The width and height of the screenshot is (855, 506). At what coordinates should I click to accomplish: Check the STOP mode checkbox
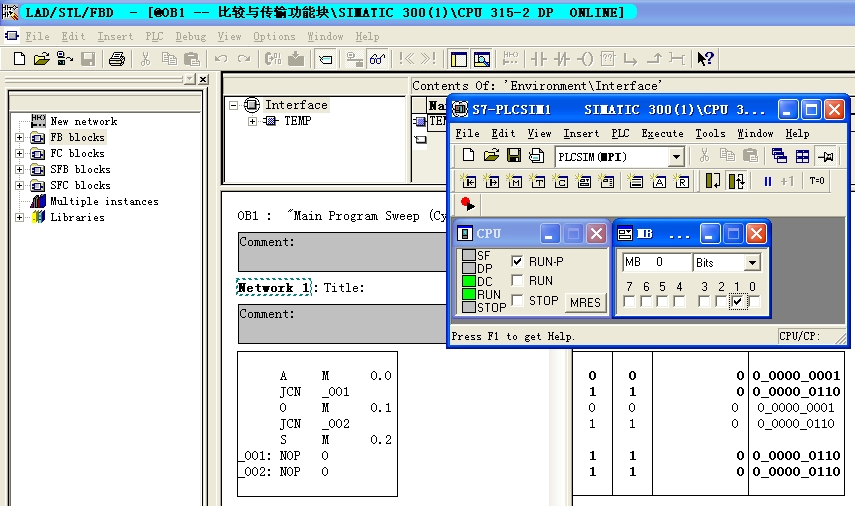(517, 300)
